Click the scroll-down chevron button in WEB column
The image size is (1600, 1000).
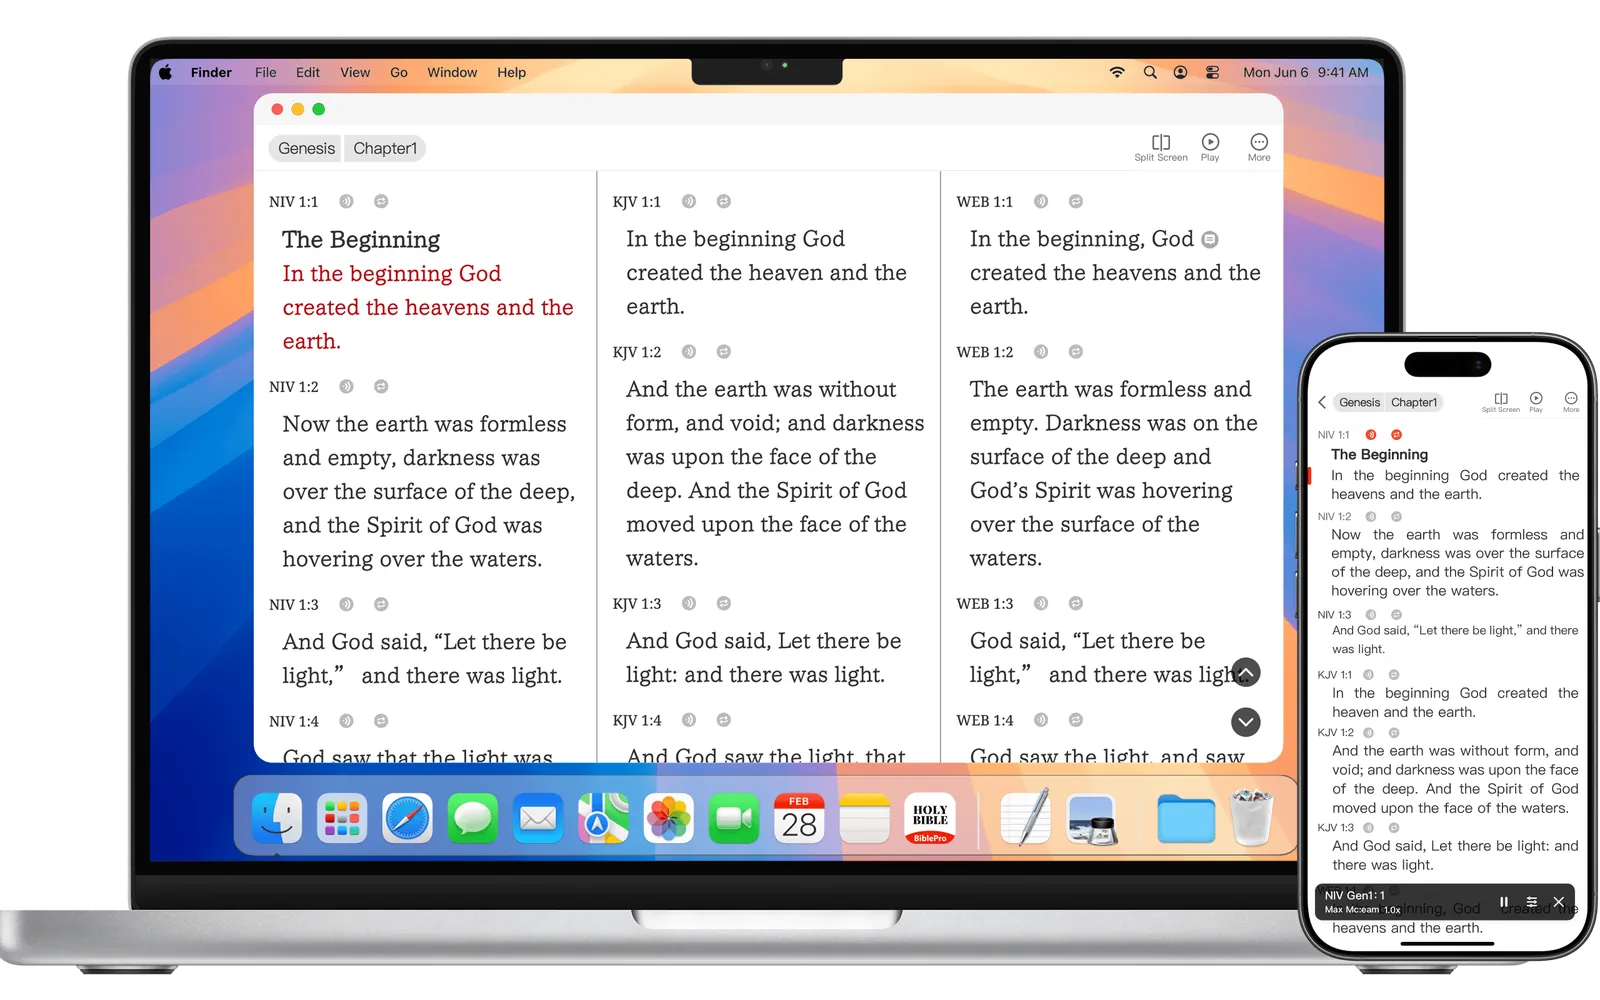pos(1246,722)
